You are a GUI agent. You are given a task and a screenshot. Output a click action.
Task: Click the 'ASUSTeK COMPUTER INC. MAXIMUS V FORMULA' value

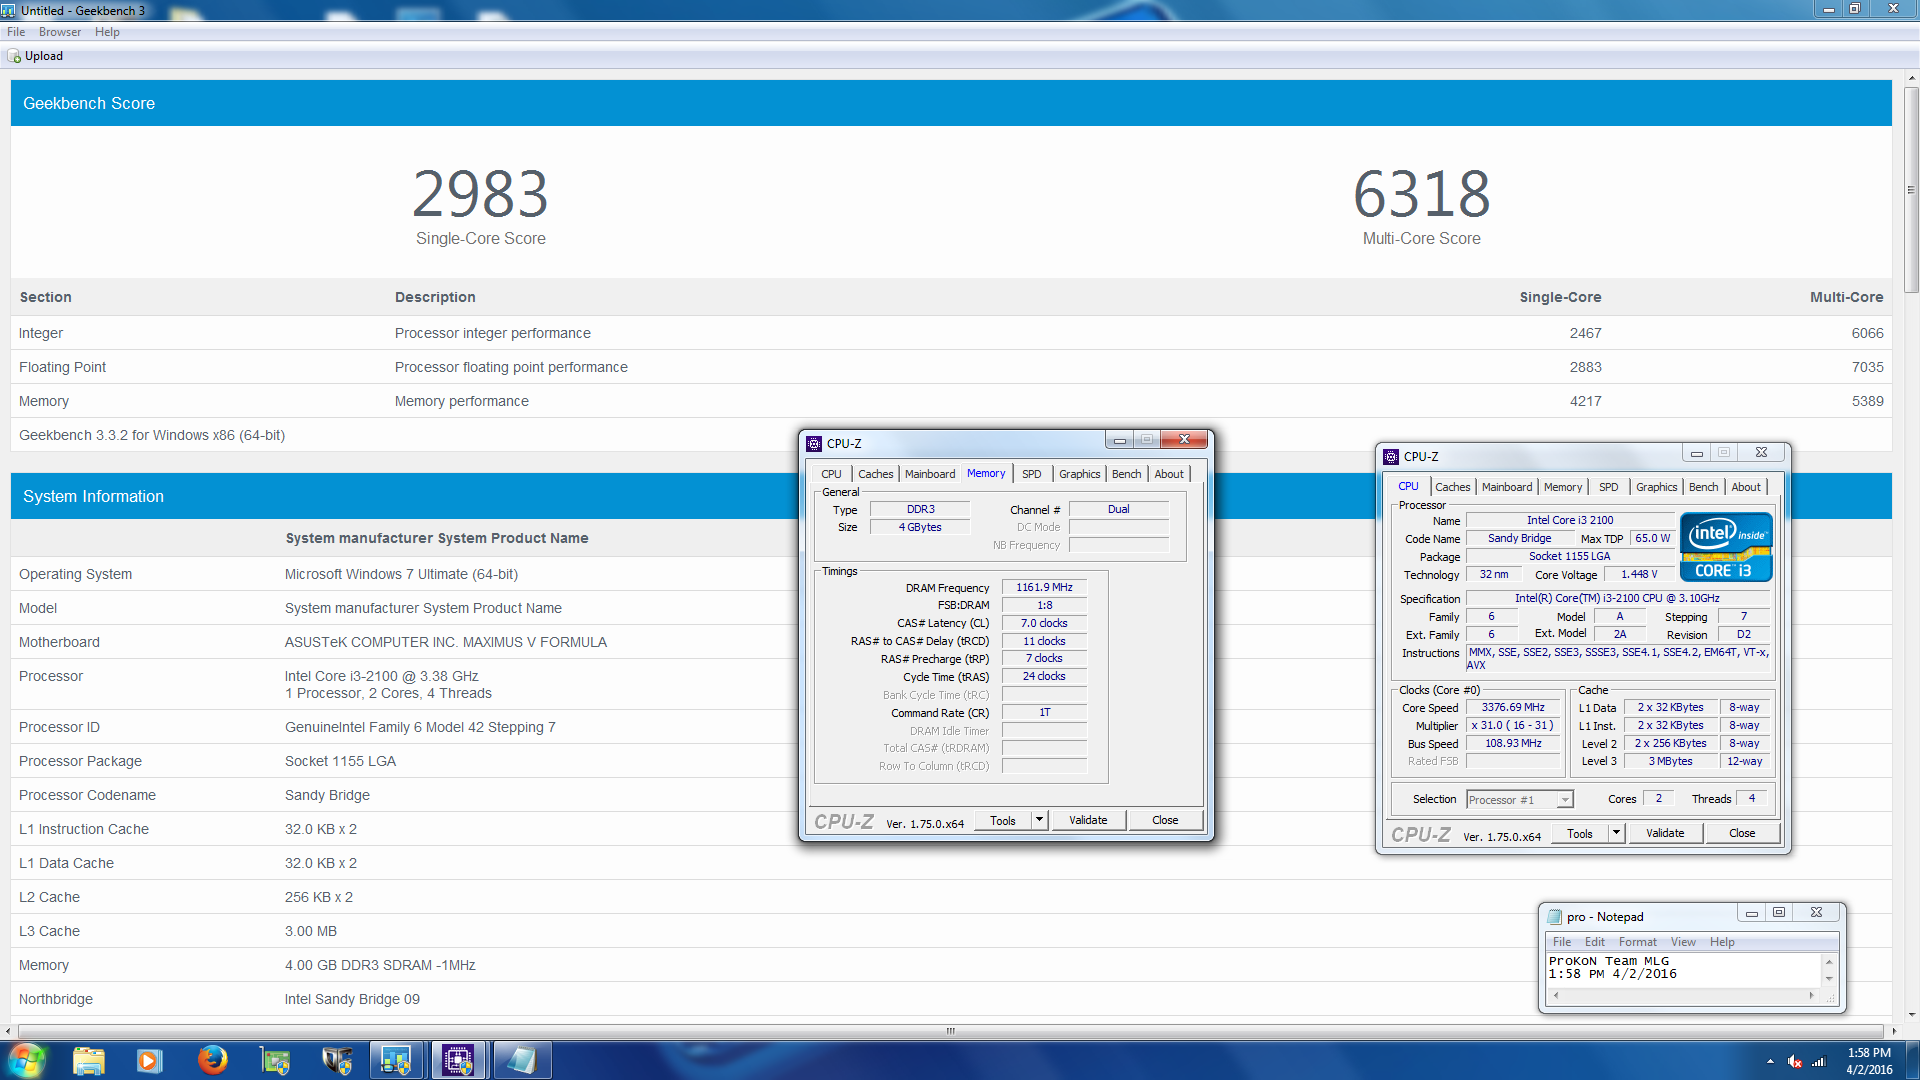(446, 642)
